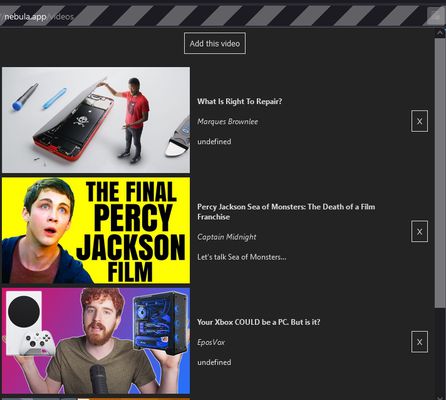Click the scrollbar up arrow
This screenshot has width=446, height=400.
[x=439, y=33]
